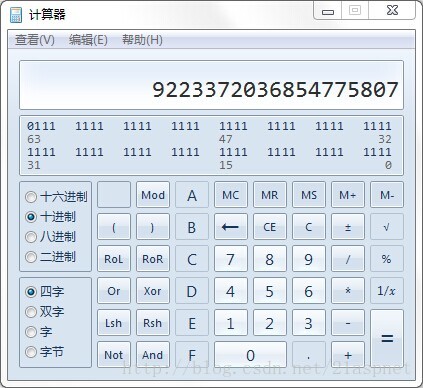This screenshot has height=388, width=423.
Task: Click the backspace arrow key
Action: point(231,227)
